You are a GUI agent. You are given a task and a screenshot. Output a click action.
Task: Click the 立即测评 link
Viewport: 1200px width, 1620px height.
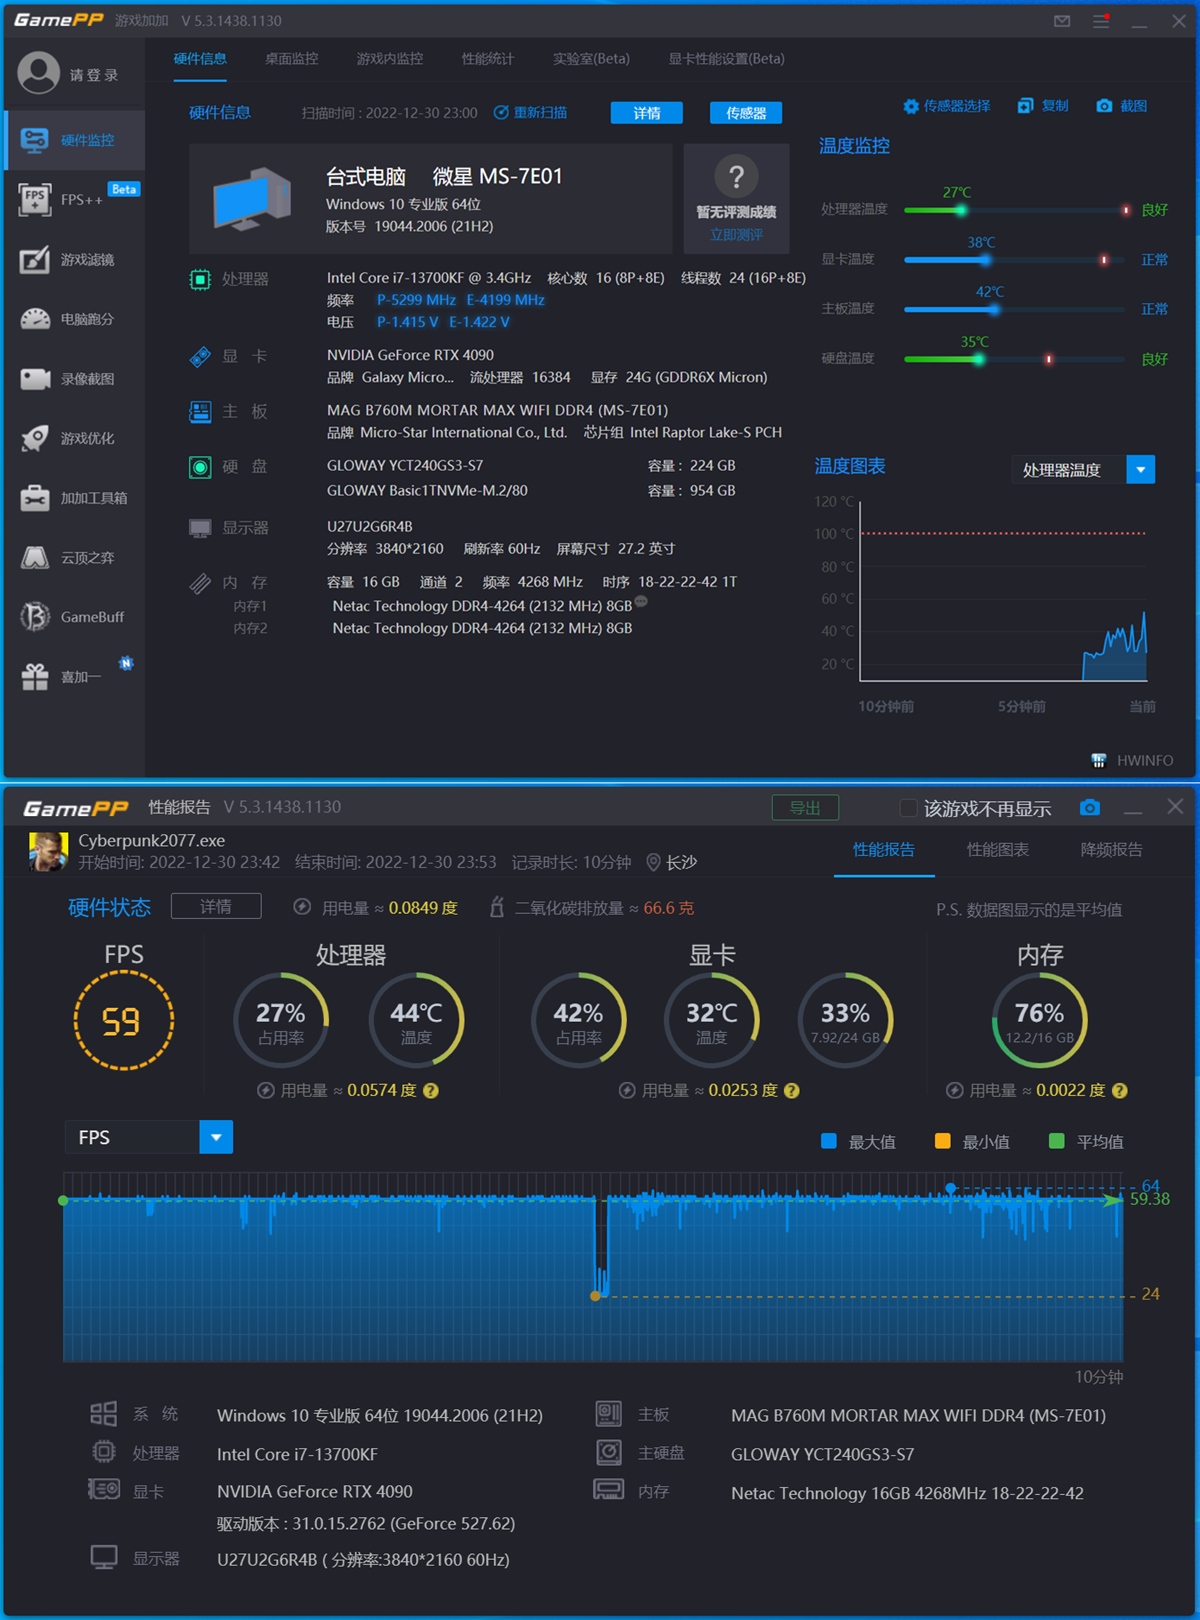[x=736, y=235]
